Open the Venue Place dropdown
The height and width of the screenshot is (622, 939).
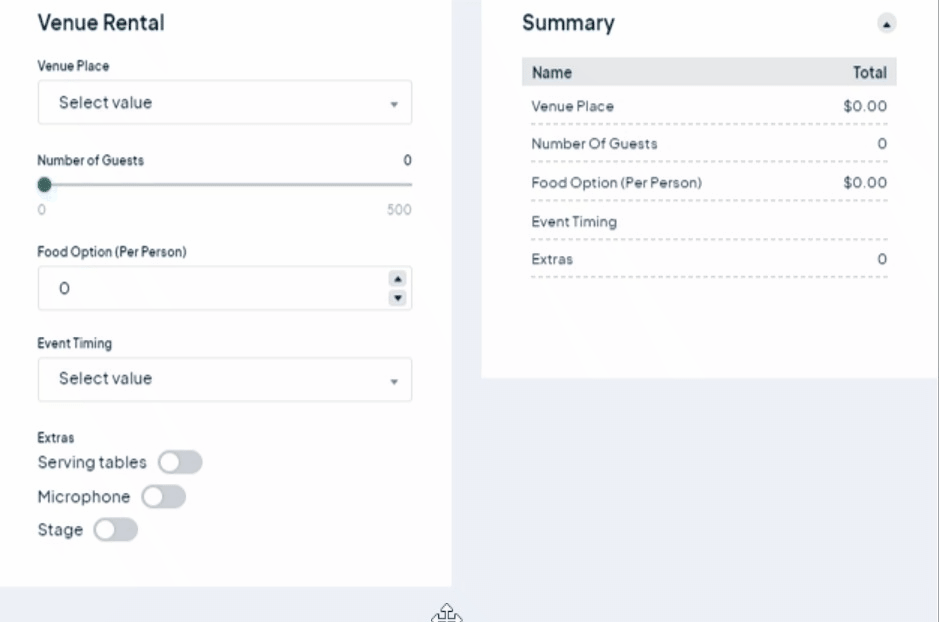(x=224, y=103)
